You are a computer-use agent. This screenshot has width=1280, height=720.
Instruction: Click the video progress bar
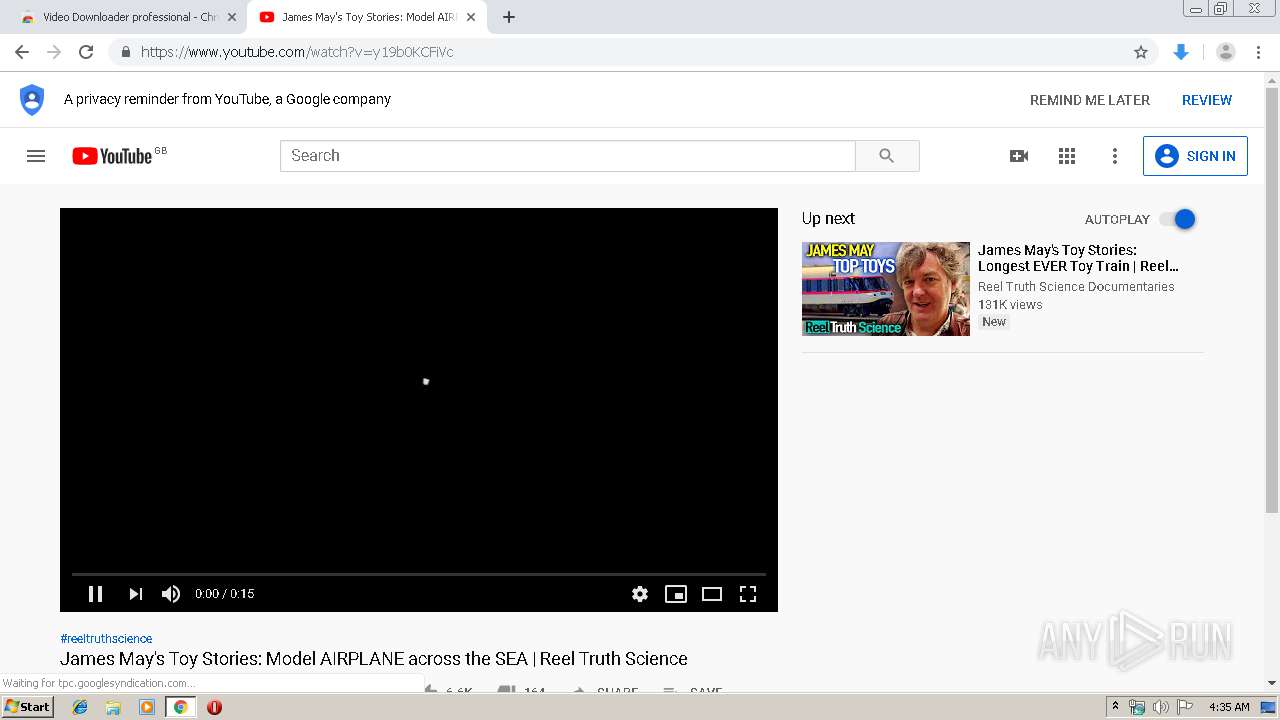419,574
